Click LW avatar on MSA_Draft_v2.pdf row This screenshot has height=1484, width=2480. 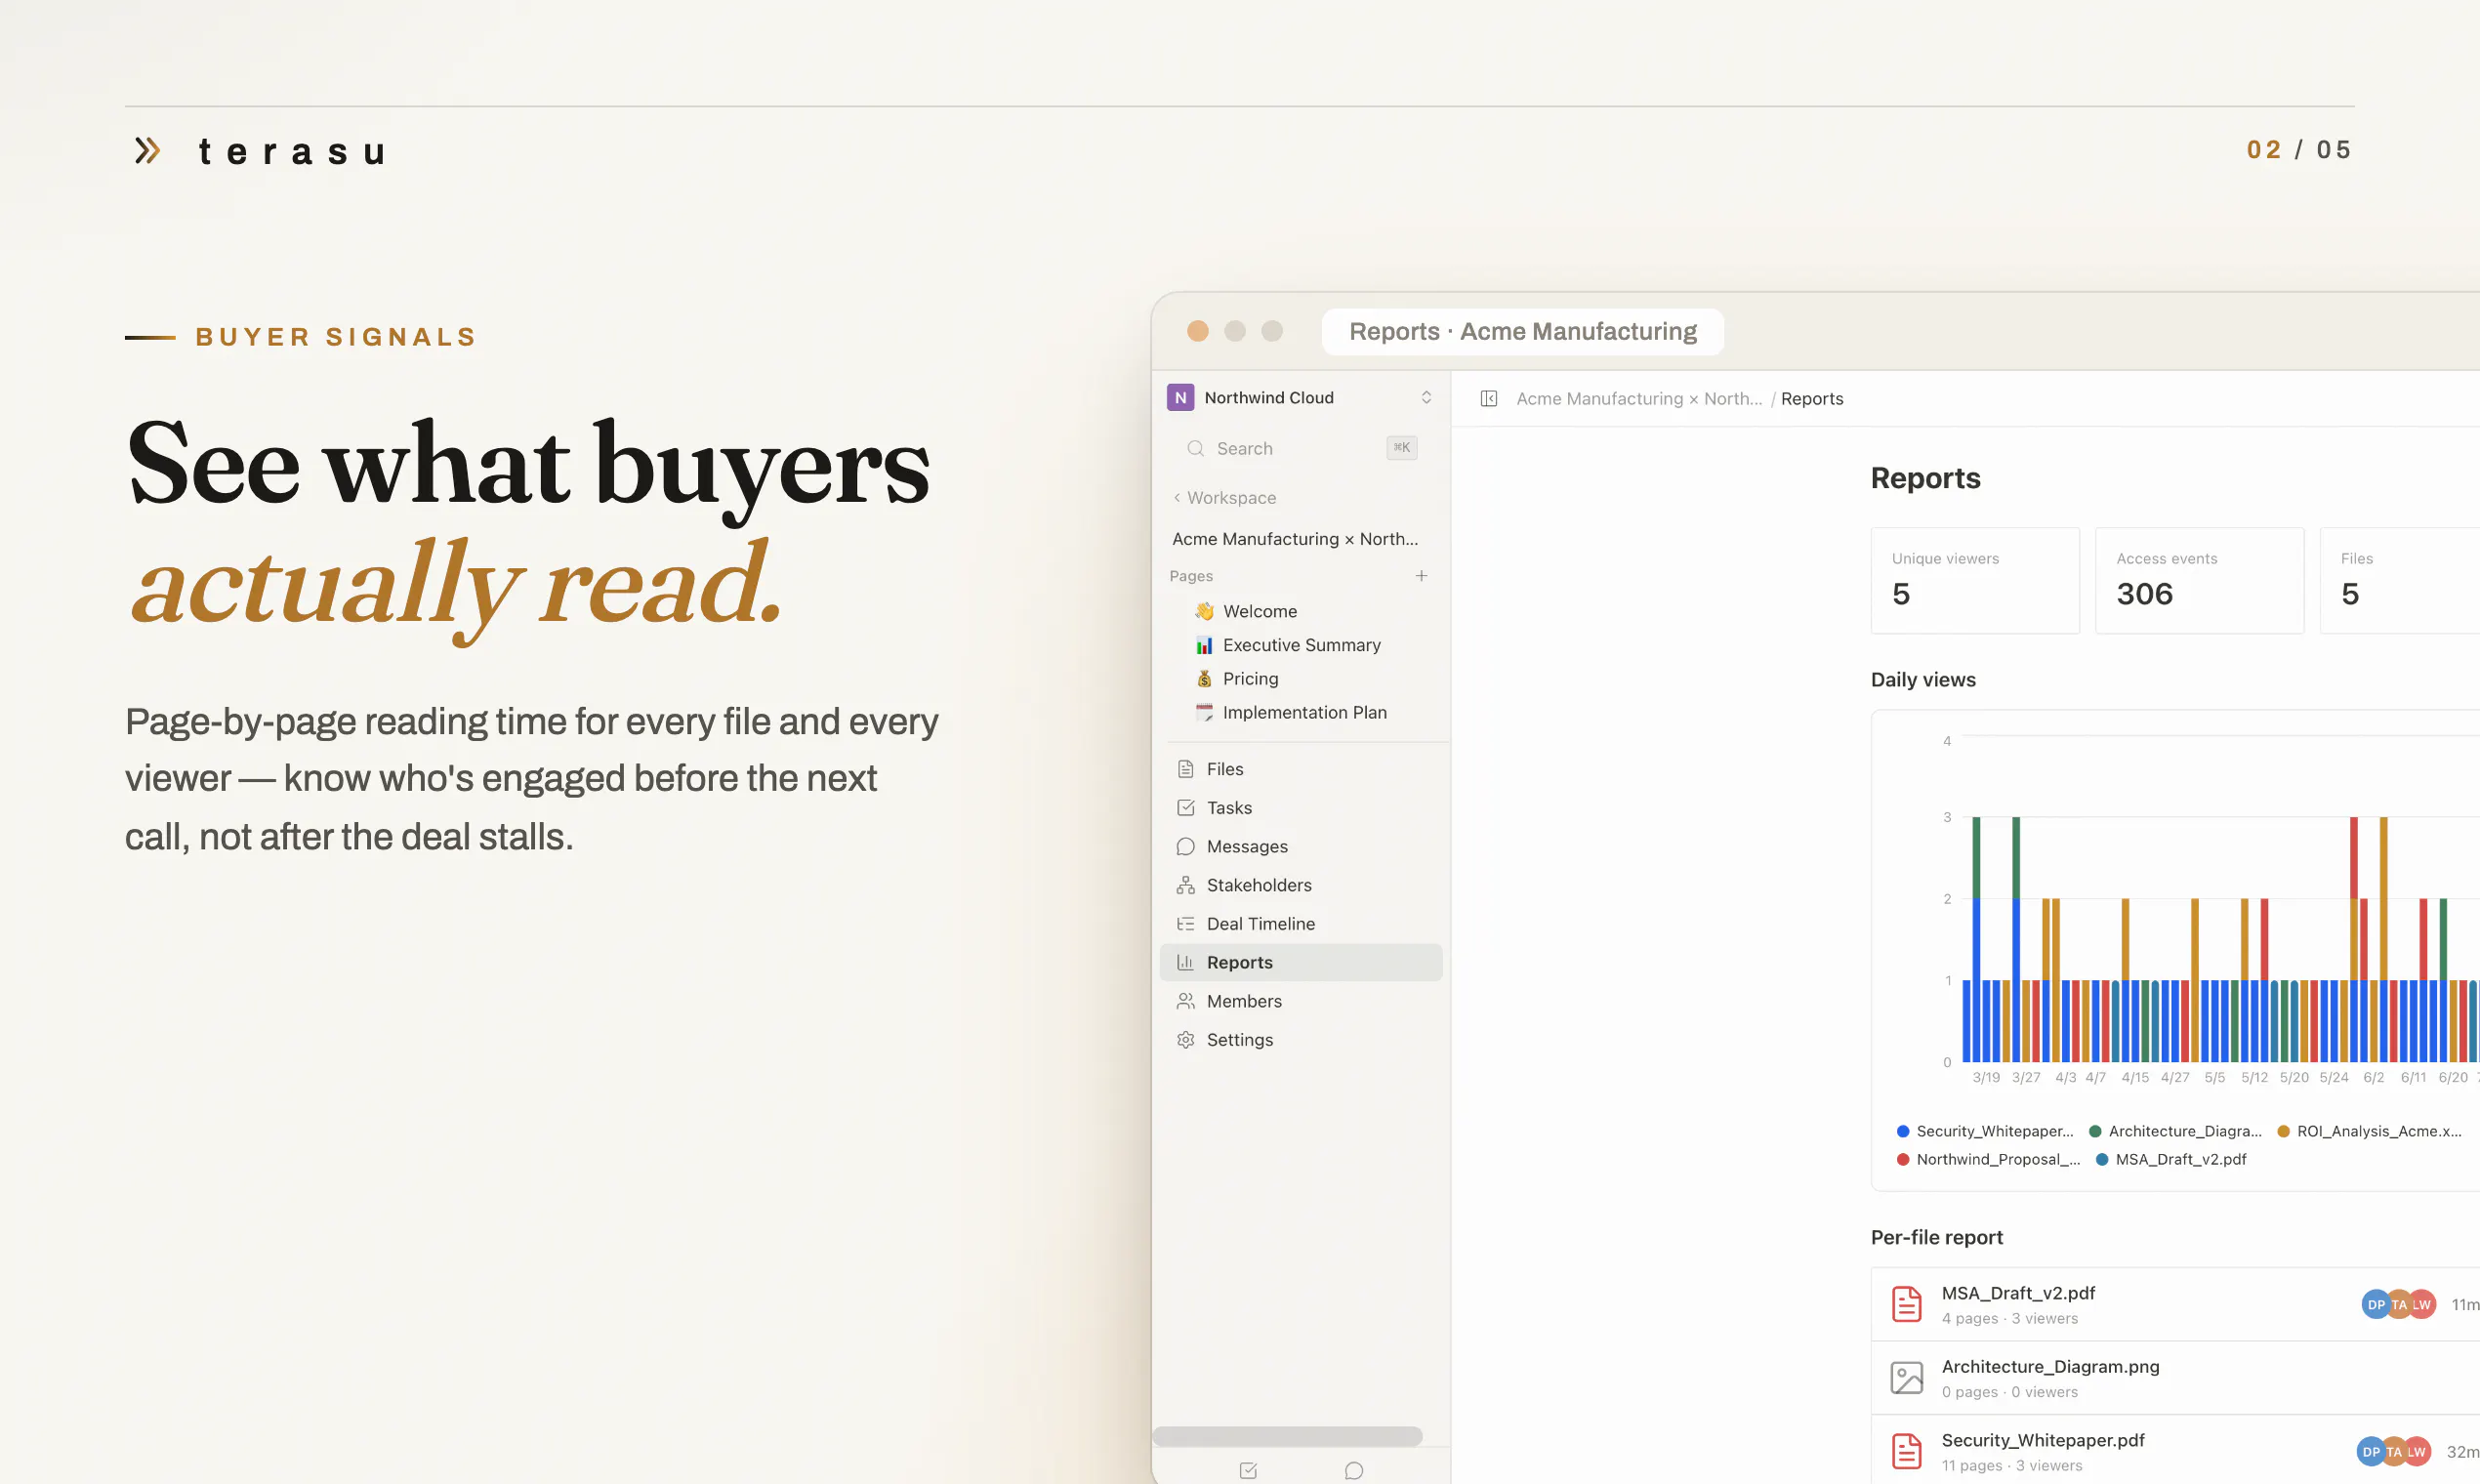click(x=2421, y=1304)
